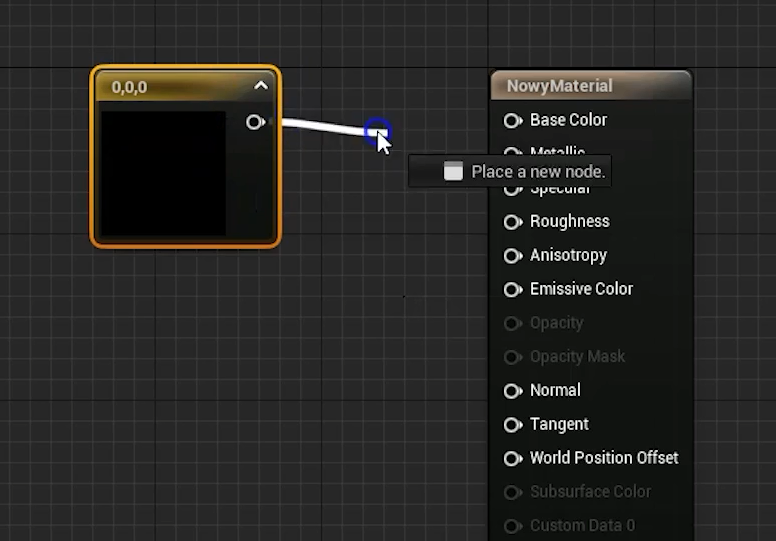Click the Custom Data 0 pin
The height and width of the screenshot is (541, 776).
click(512, 526)
